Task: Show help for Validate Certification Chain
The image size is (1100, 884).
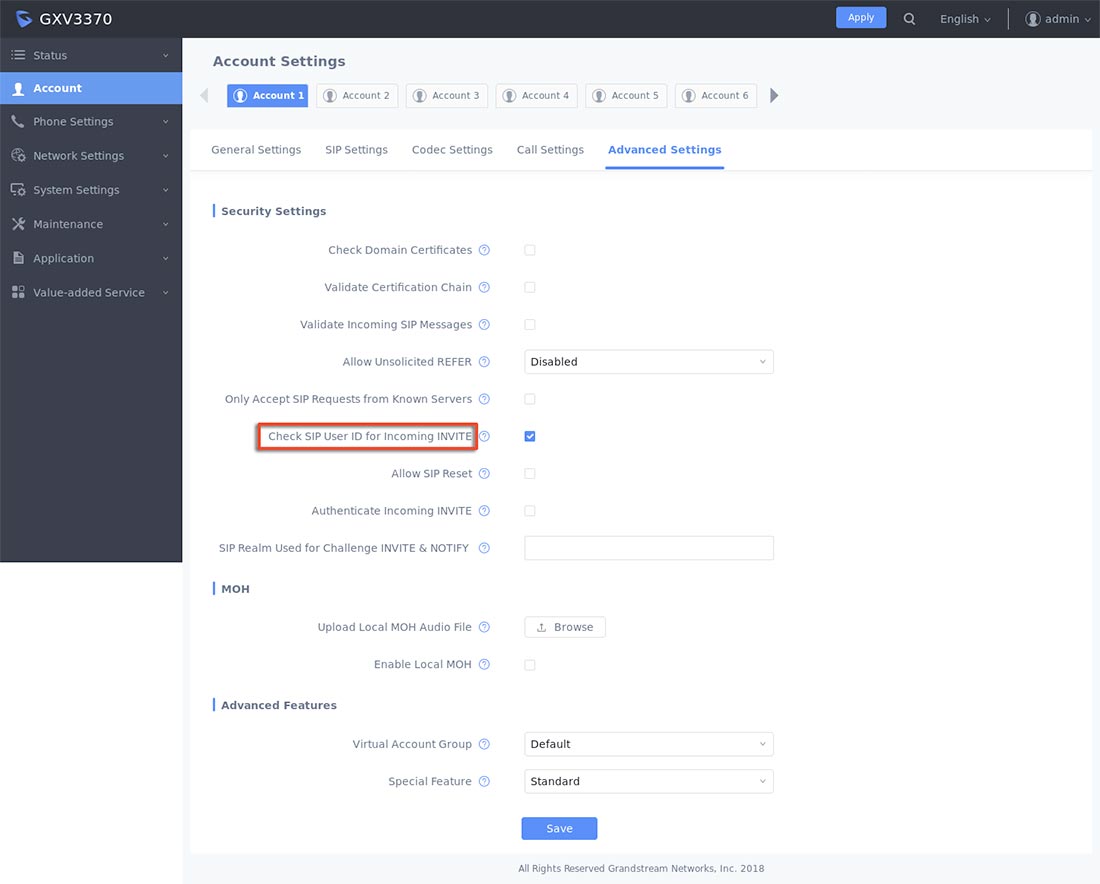Action: (x=484, y=287)
